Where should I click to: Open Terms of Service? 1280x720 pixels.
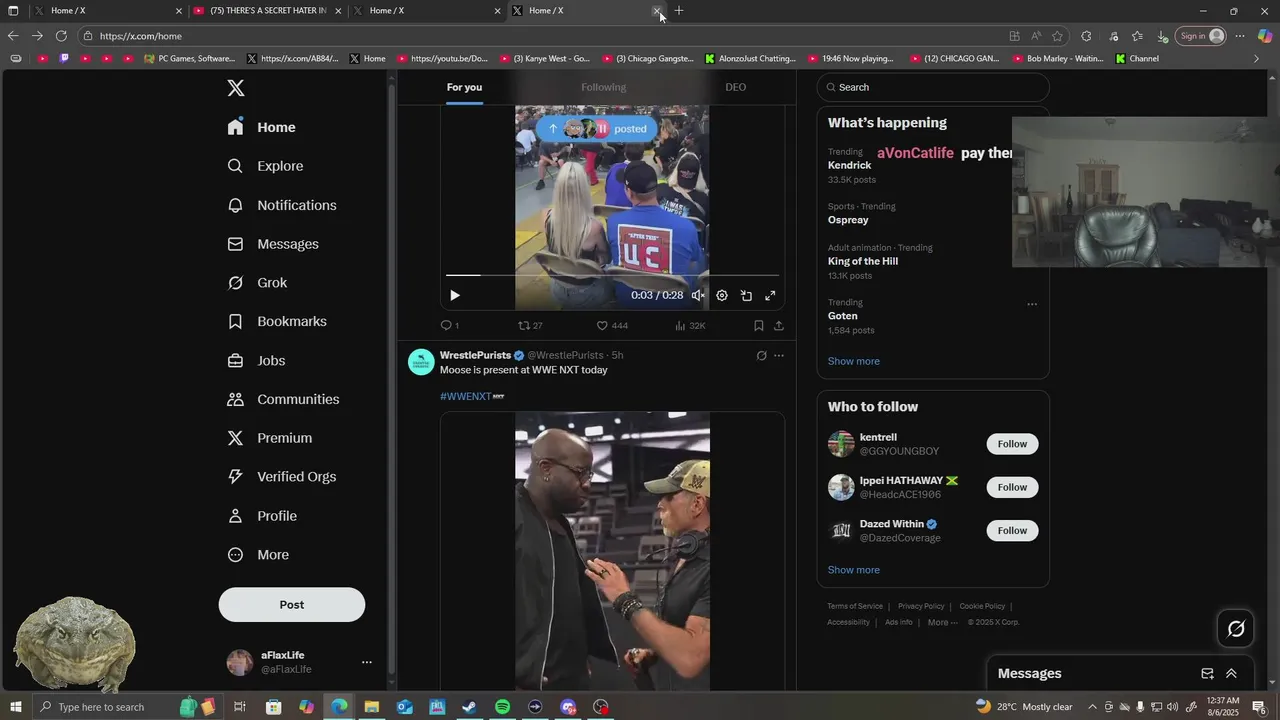click(855, 606)
